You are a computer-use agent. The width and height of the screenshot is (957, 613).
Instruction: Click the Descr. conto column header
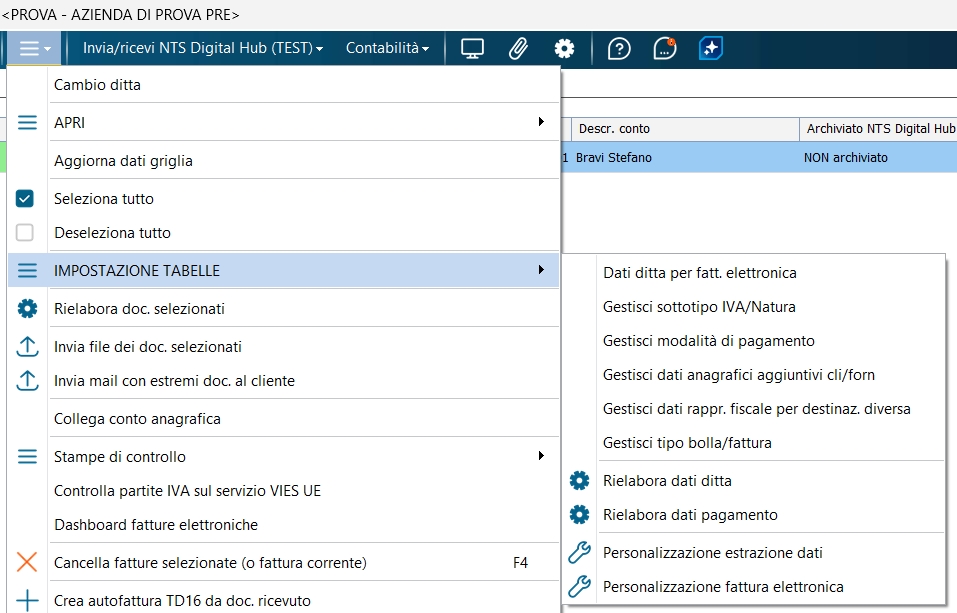click(614, 129)
